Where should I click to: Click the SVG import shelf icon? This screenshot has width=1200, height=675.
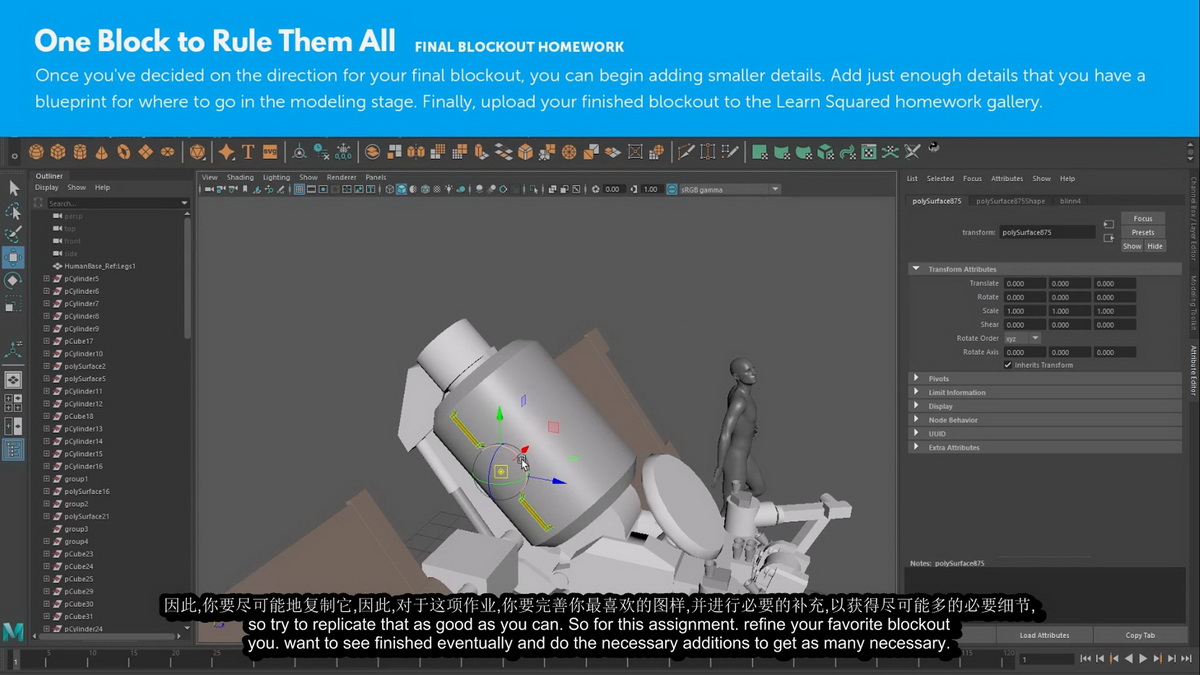pyautogui.click(x=270, y=152)
